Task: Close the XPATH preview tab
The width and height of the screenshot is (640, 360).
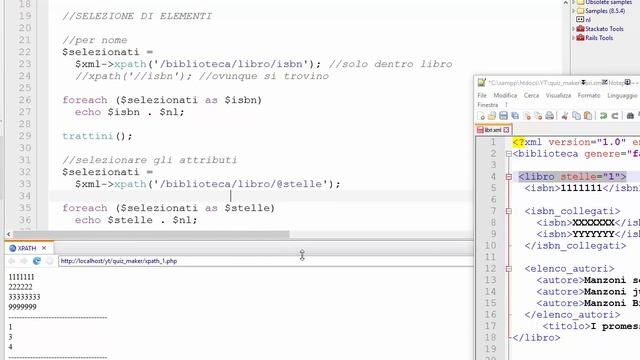Action: 44,248
